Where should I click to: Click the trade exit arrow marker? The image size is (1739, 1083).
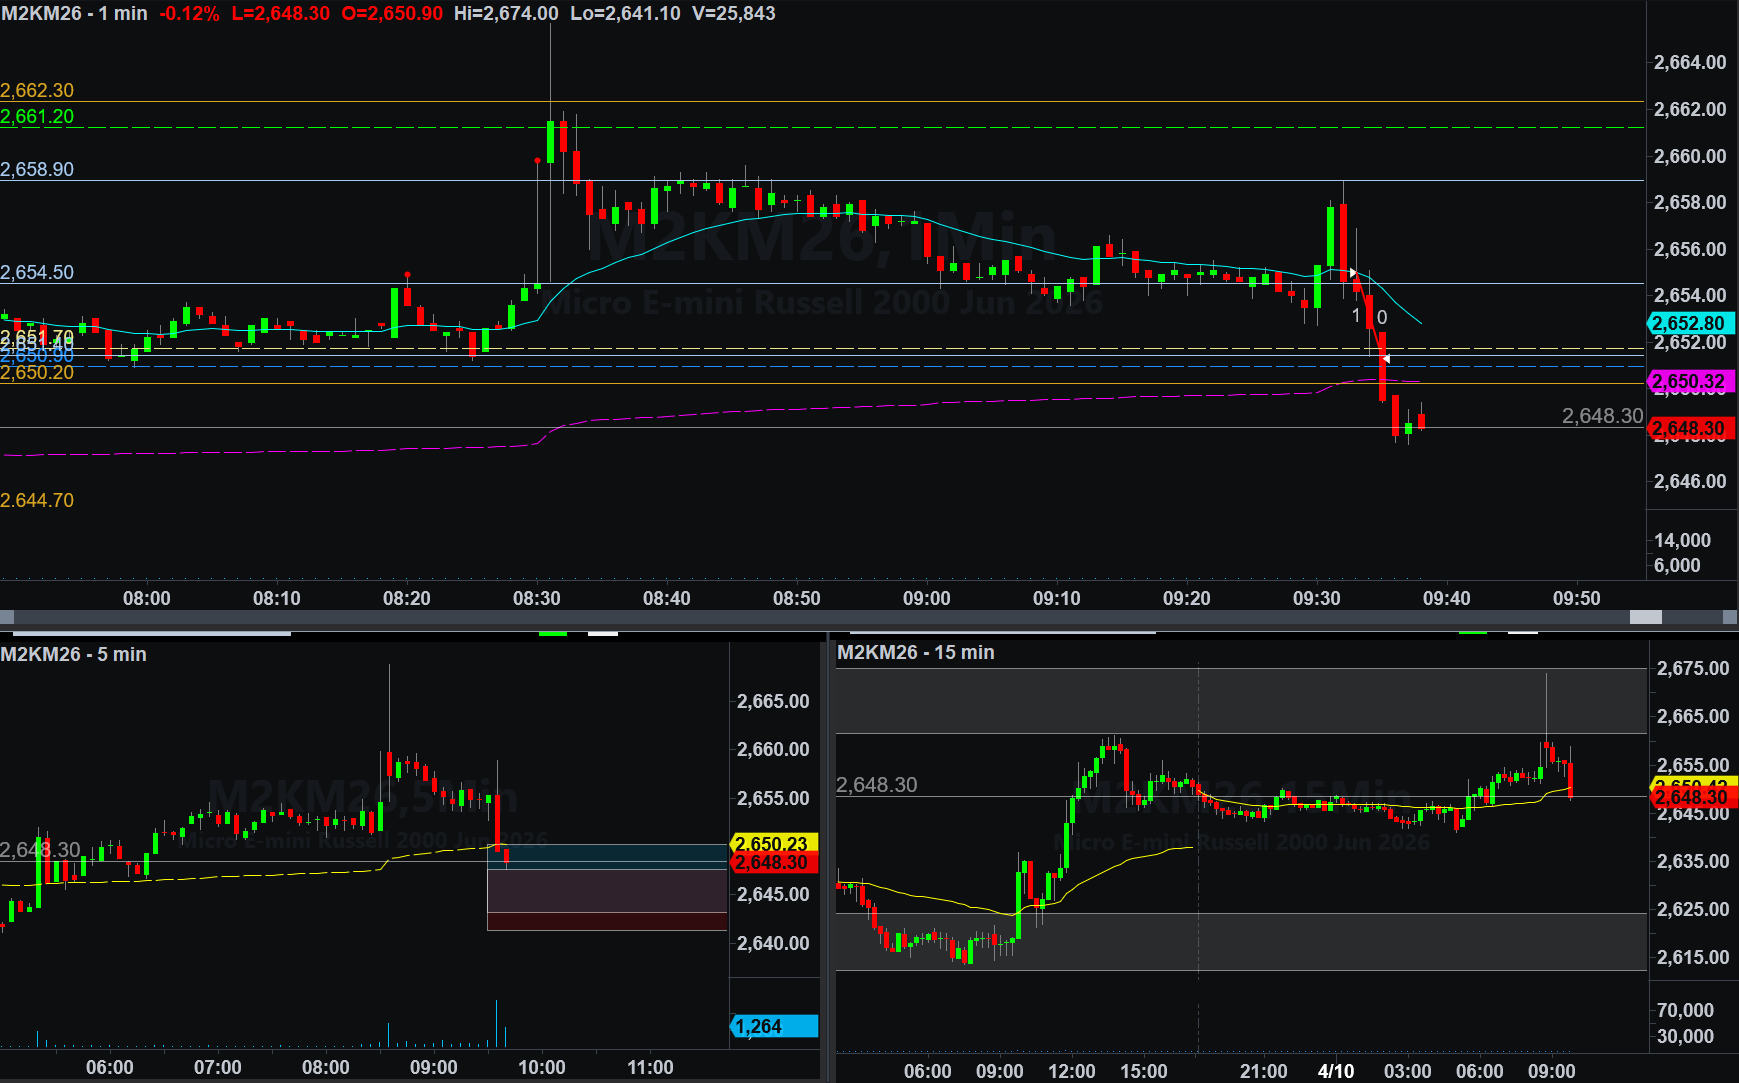click(1386, 358)
